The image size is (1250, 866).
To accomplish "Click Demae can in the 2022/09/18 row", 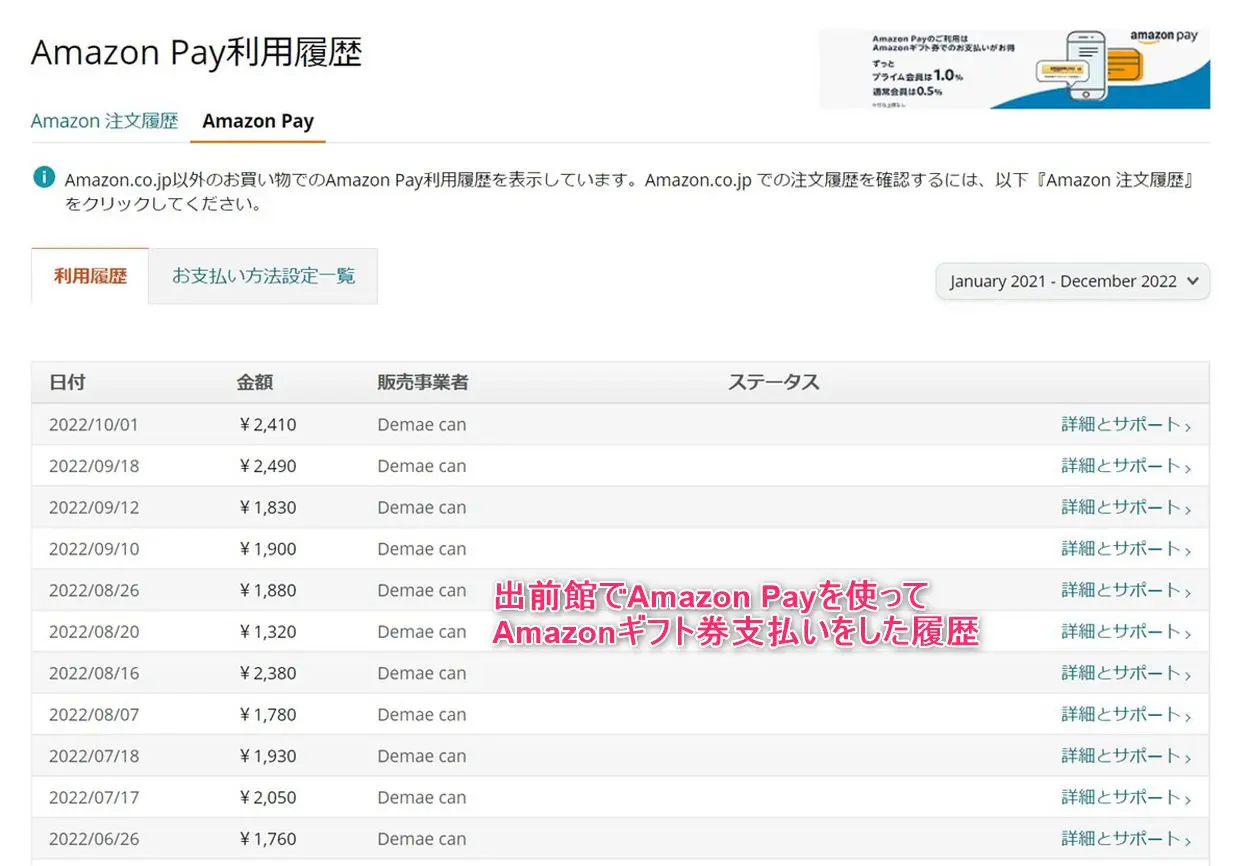I will 422,466.
